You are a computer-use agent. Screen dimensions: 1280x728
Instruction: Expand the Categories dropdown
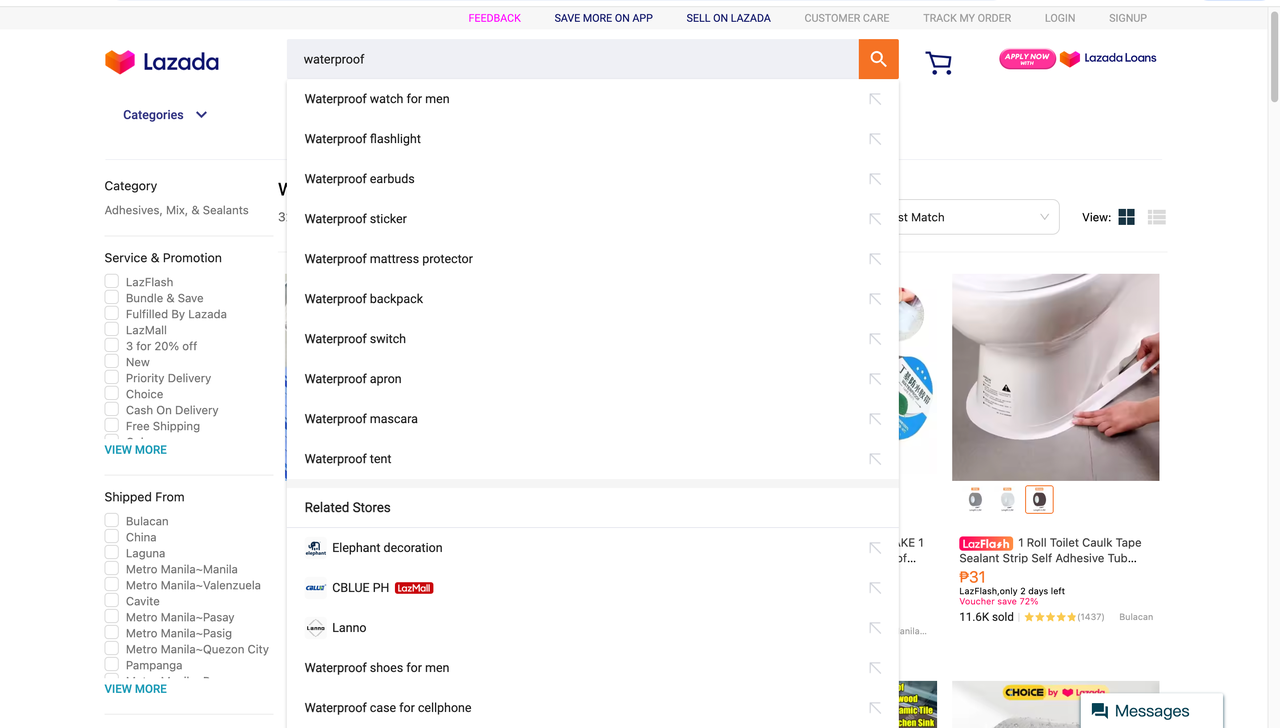coord(165,115)
